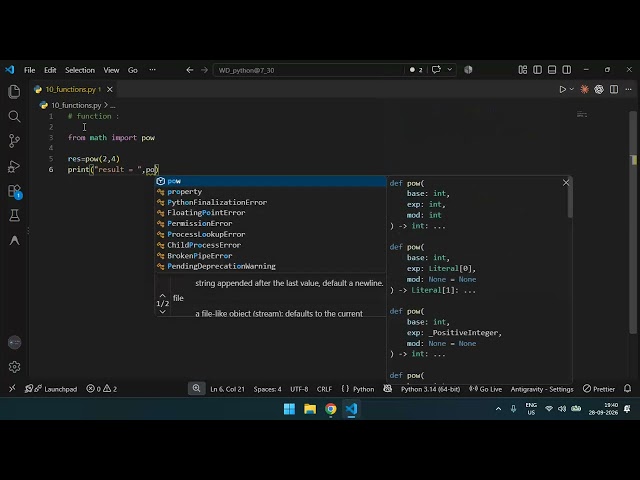Run the Python file with play button
640x480 pixels.
point(562,89)
